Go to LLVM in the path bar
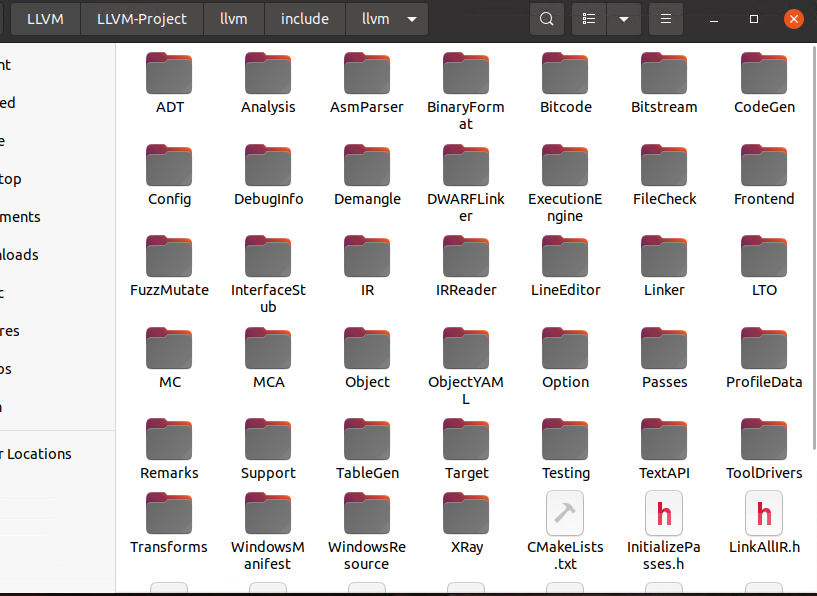The width and height of the screenshot is (817, 596). click(45, 19)
